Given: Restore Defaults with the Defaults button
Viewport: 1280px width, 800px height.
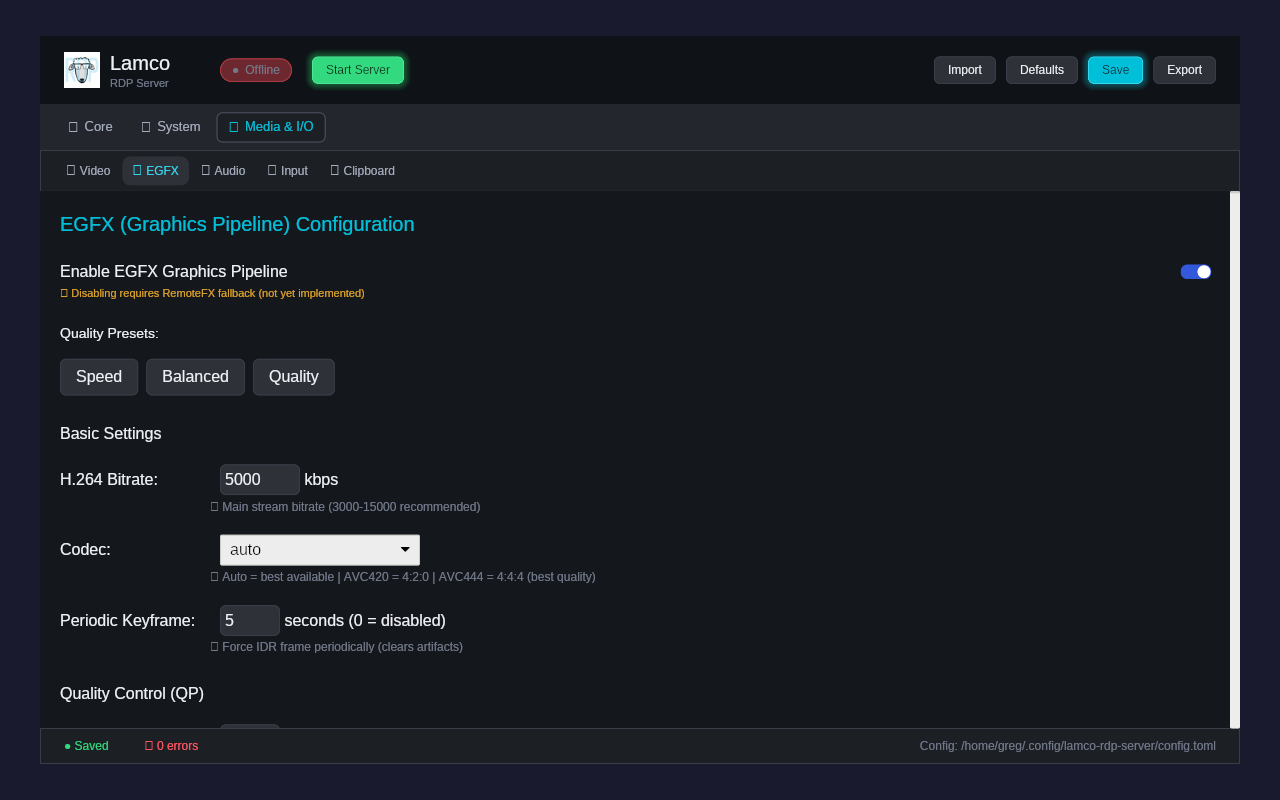Looking at the screenshot, I should [1041, 70].
